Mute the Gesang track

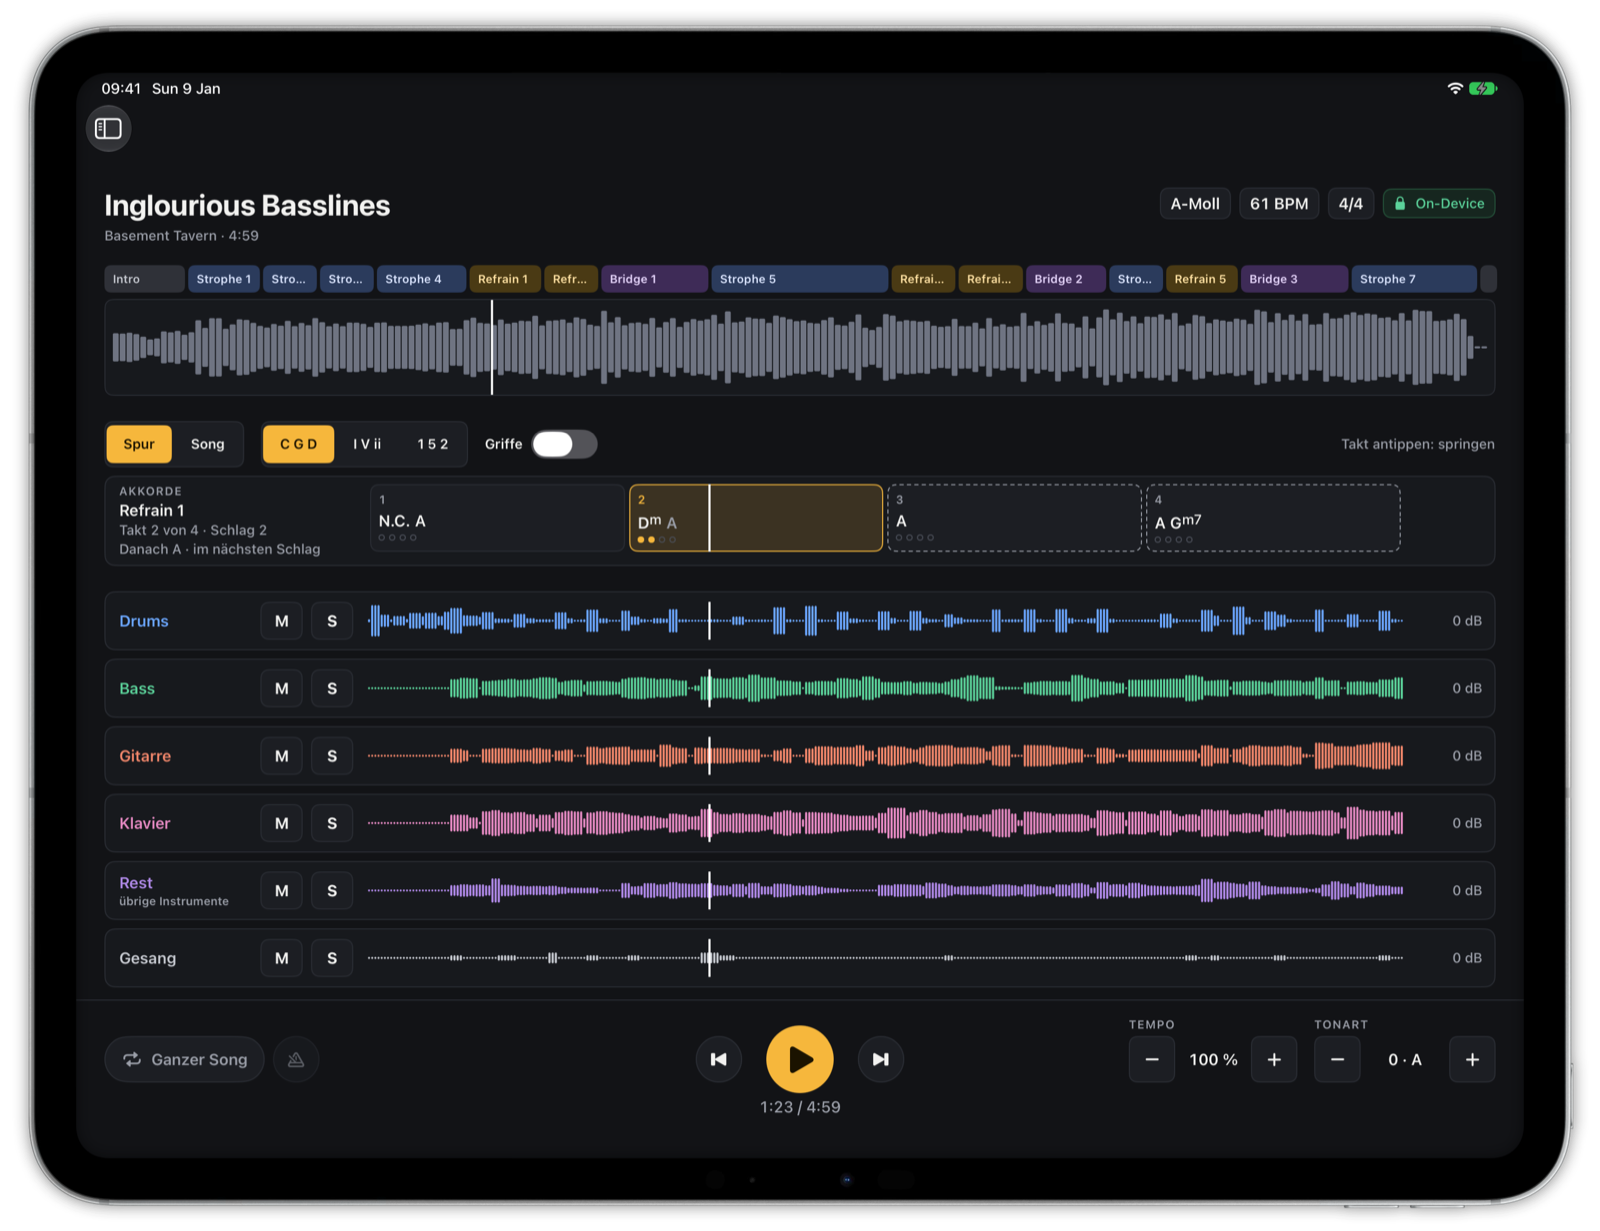click(x=282, y=958)
